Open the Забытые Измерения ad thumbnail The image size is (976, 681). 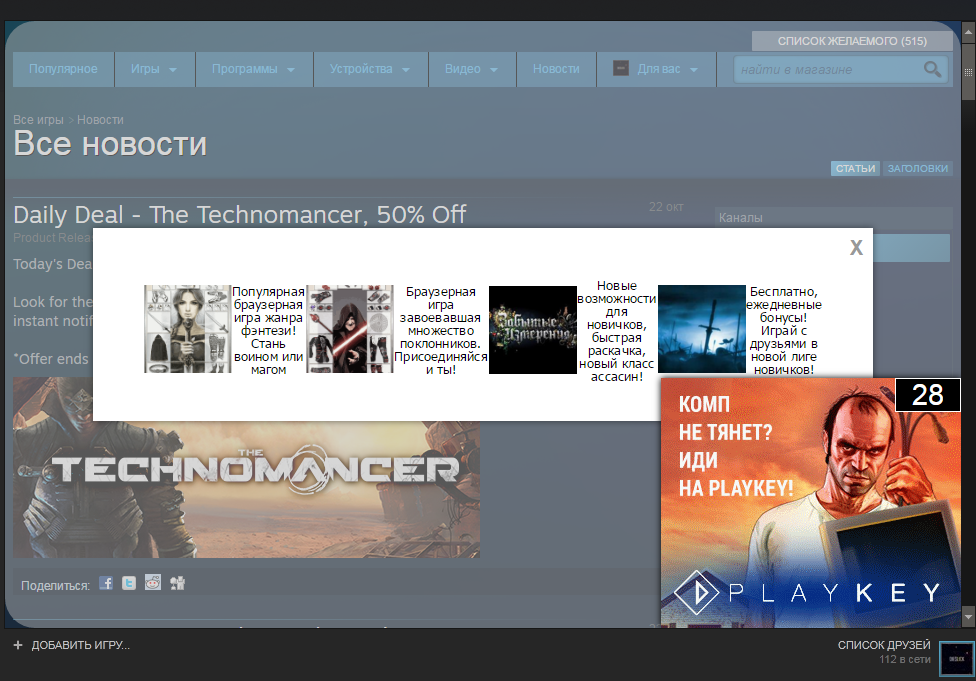[x=533, y=330]
